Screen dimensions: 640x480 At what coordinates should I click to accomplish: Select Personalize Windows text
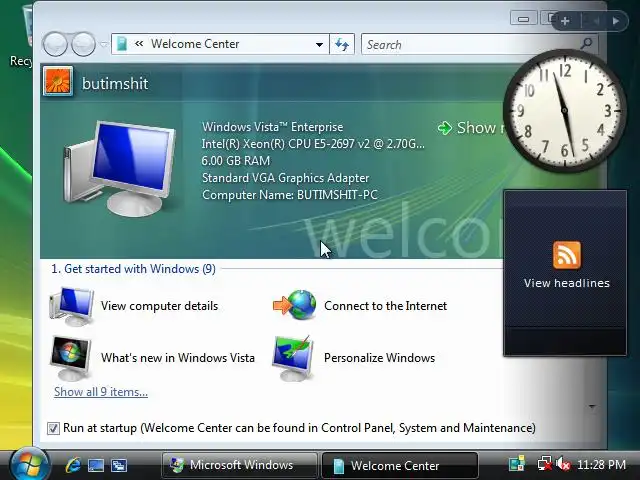(379, 358)
